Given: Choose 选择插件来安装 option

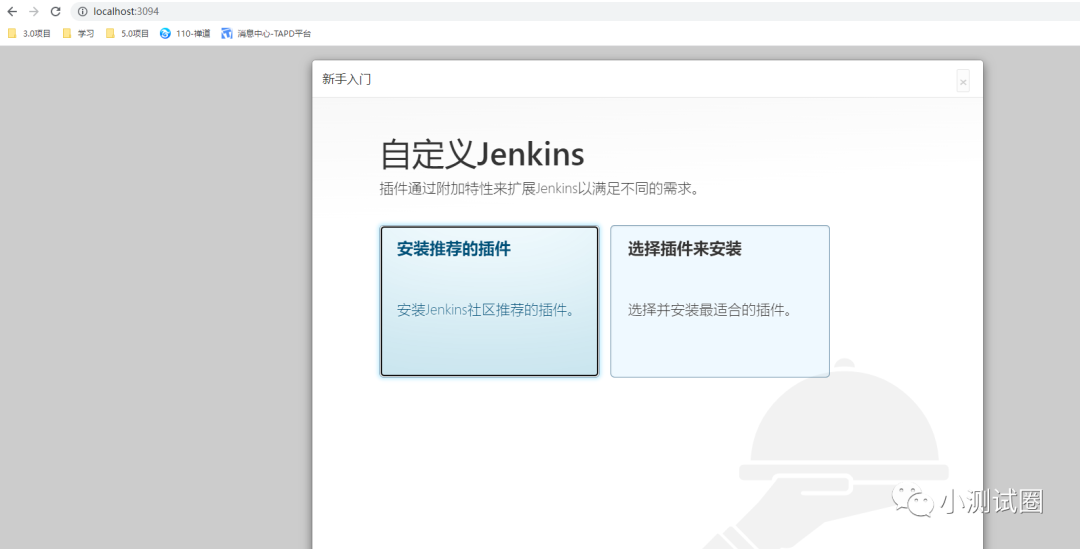Looking at the screenshot, I should 720,301.
